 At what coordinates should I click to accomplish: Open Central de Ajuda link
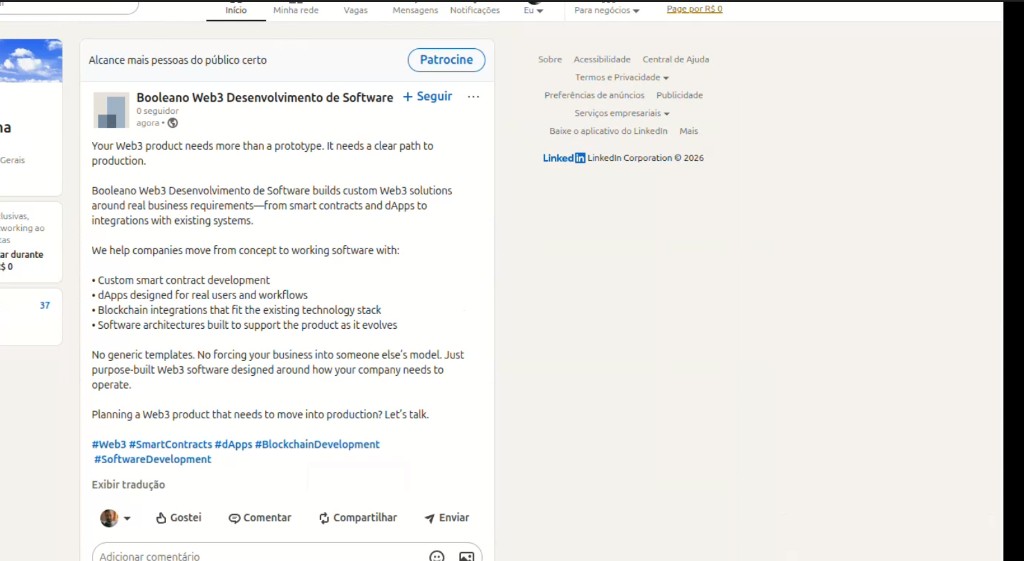pyautogui.click(x=675, y=59)
